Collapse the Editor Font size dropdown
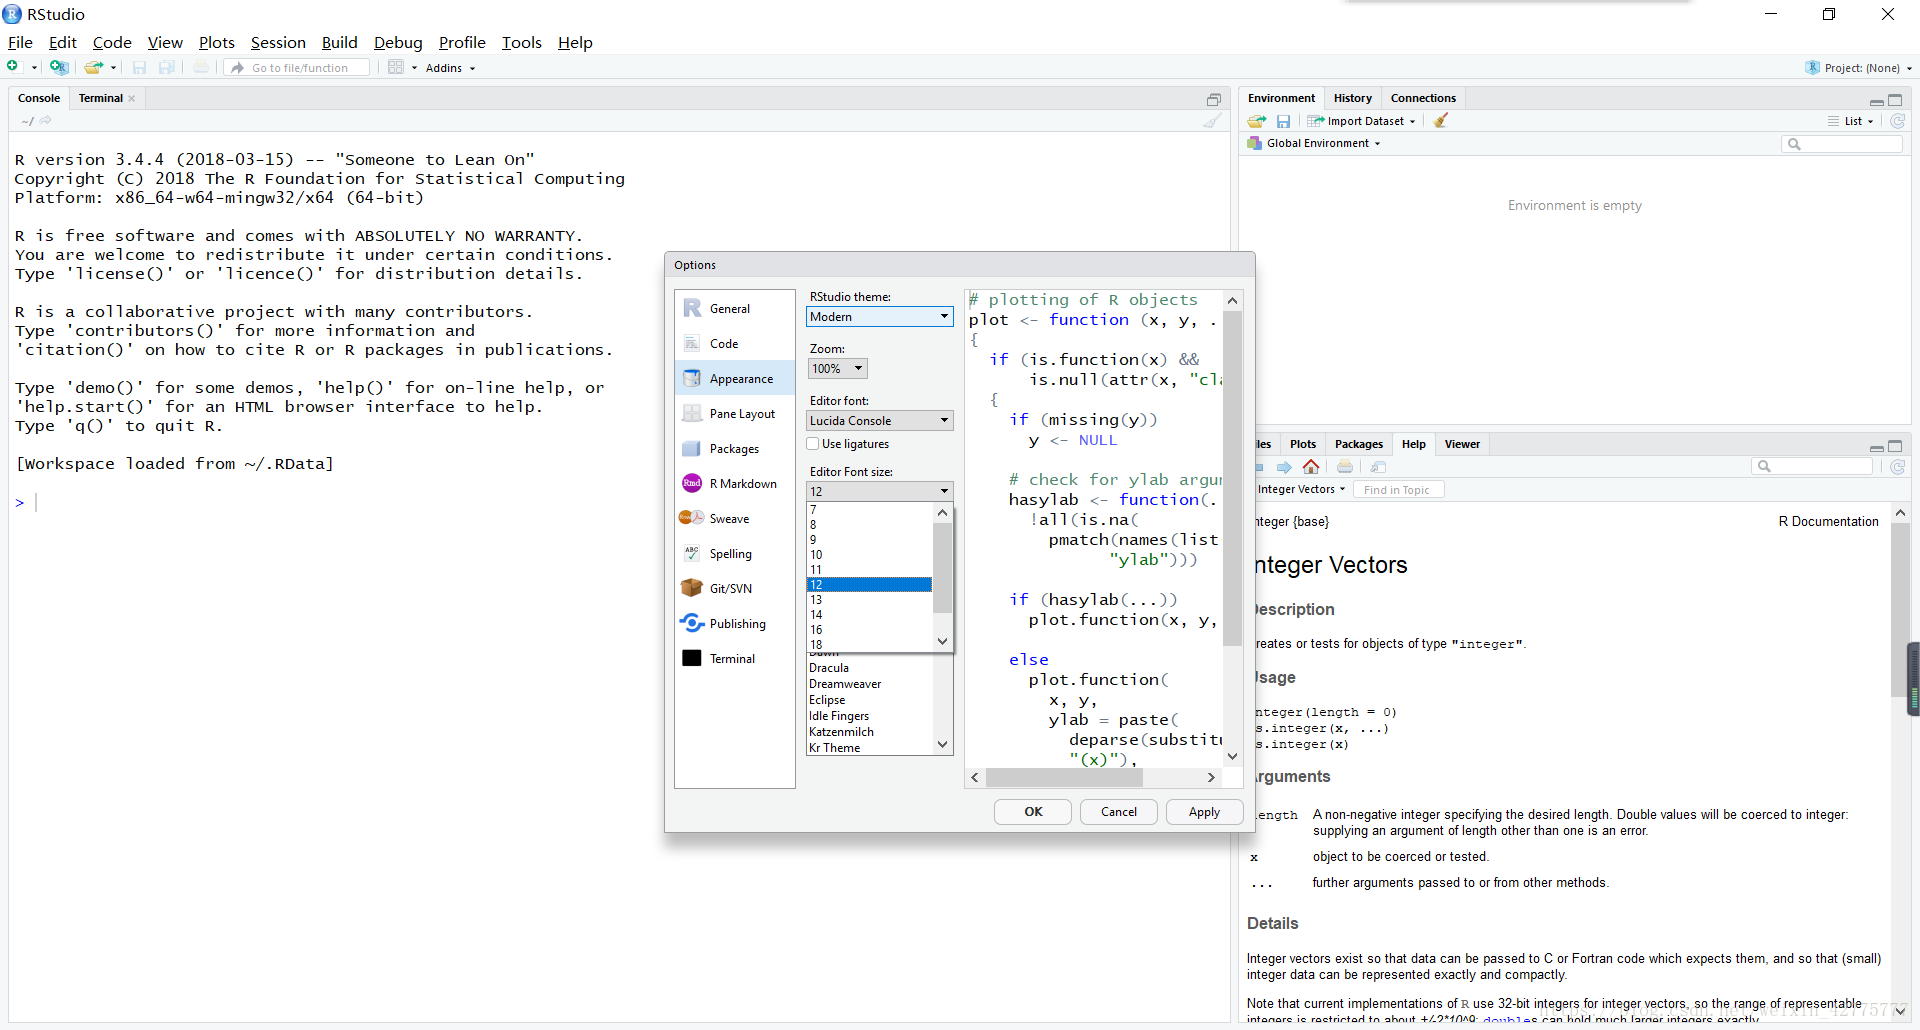The width and height of the screenshot is (1920, 1030). [880, 491]
